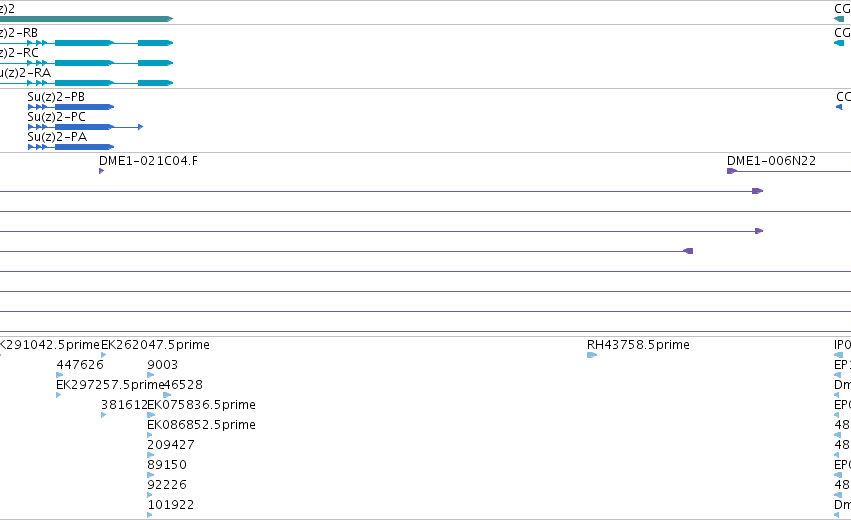Select the Su(z)2-RC transcript feature

click(86, 63)
